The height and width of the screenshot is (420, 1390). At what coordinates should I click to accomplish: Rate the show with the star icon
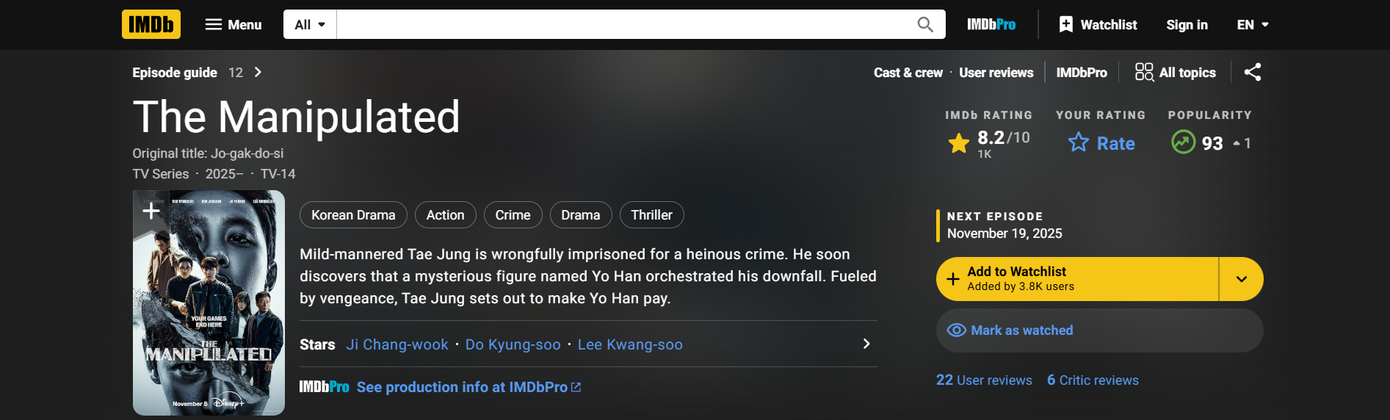pyautogui.click(x=1078, y=143)
